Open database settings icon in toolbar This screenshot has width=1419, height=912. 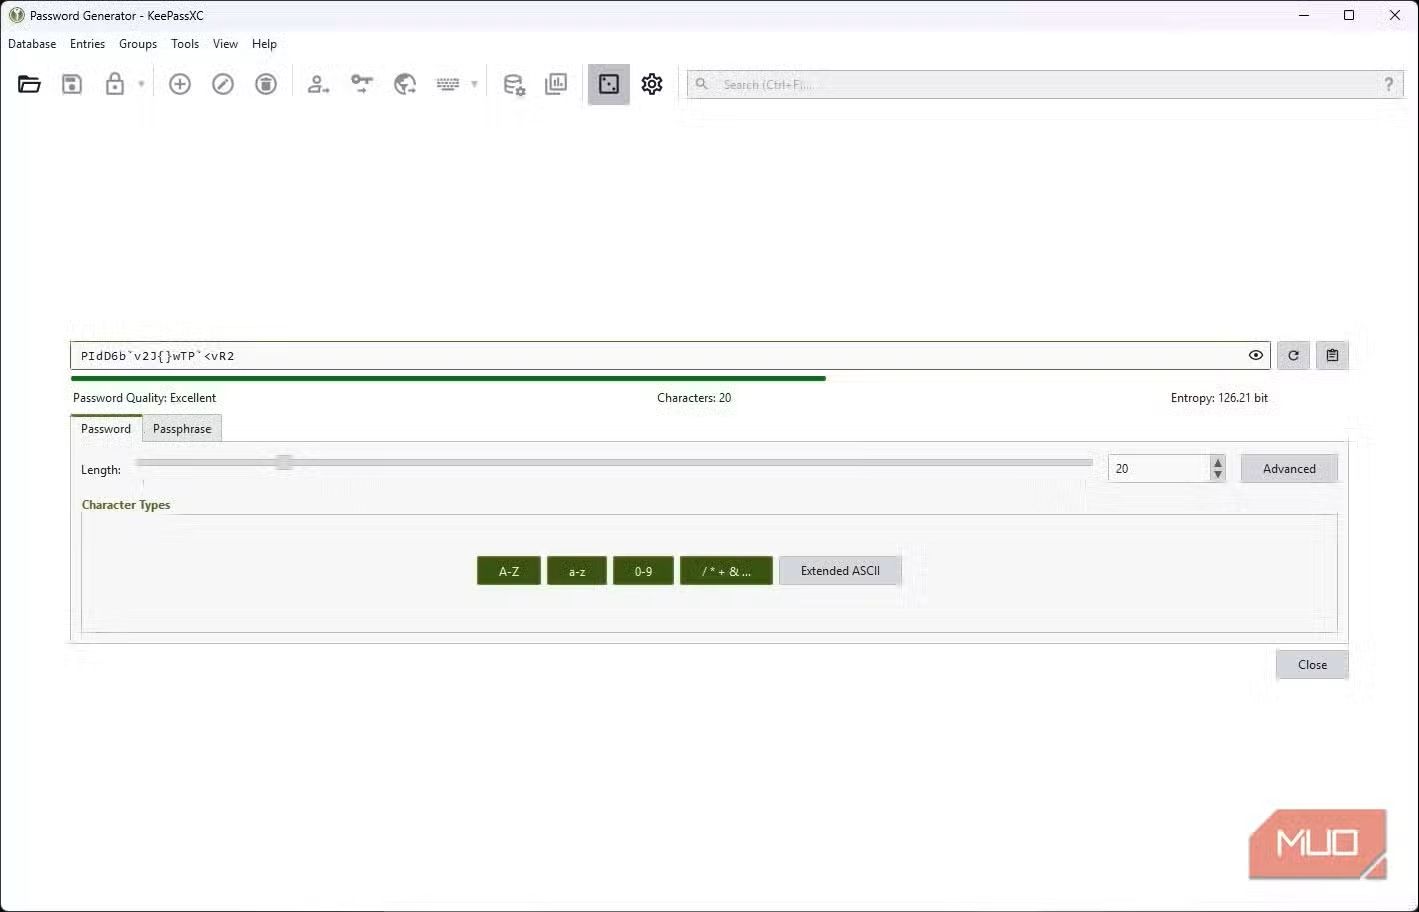tap(514, 85)
